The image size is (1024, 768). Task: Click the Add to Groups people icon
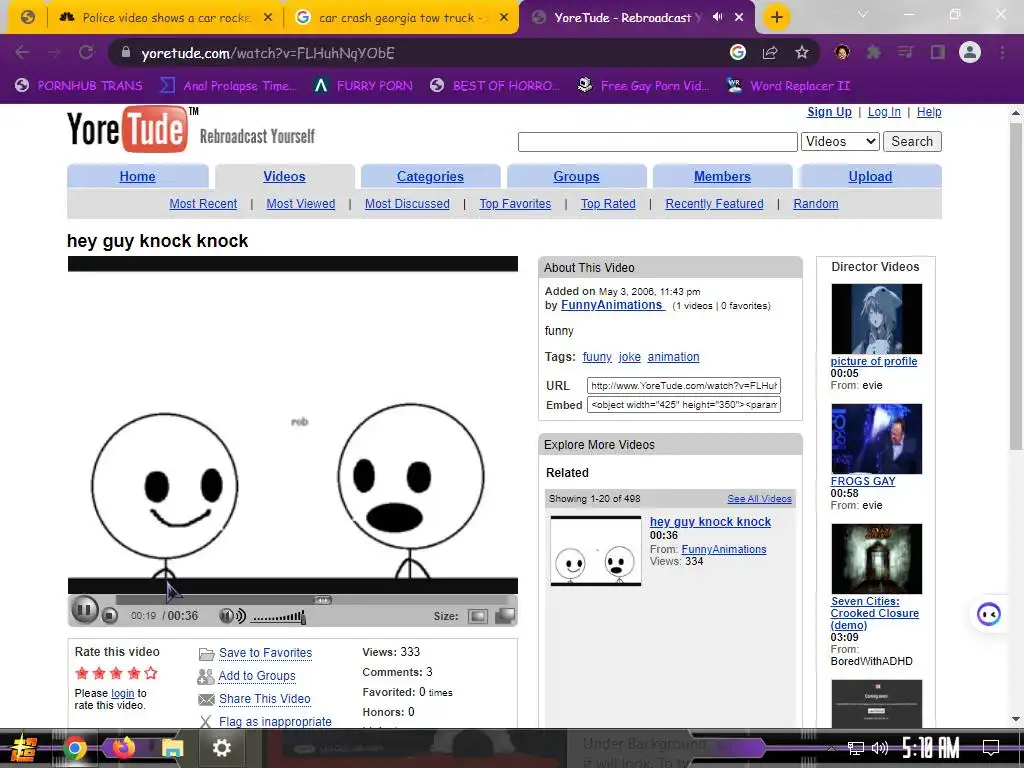(206, 677)
